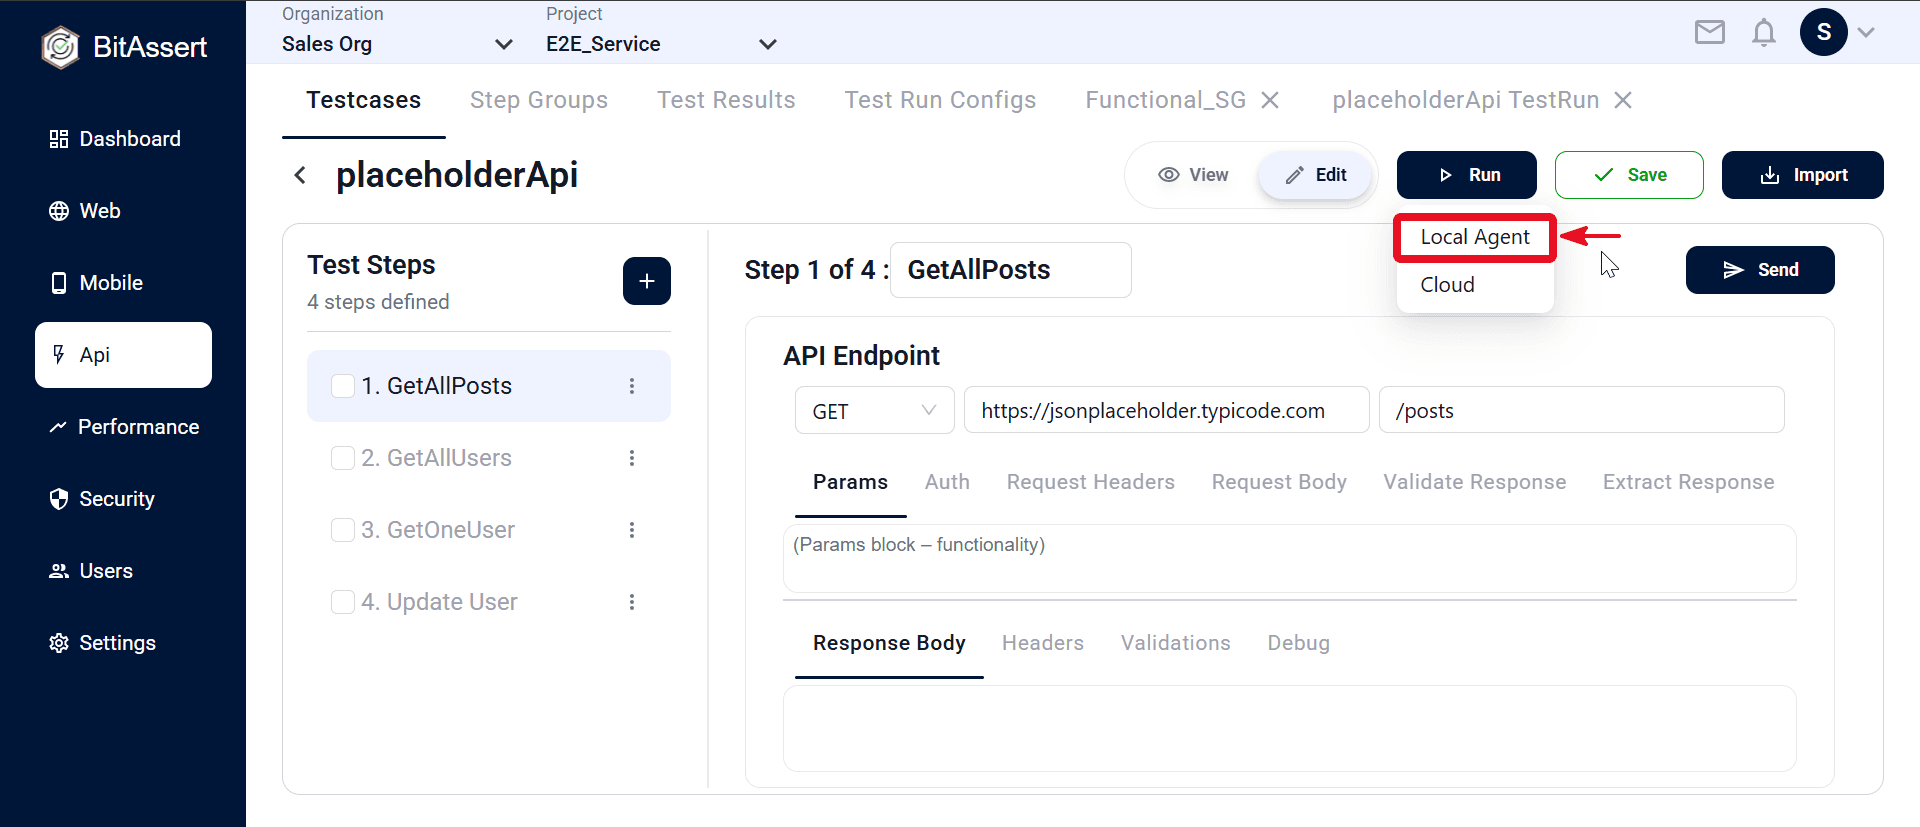The image size is (1920, 827).
Task: Open the mail inbox icon
Action: pyautogui.click(x=1710, y=32)
